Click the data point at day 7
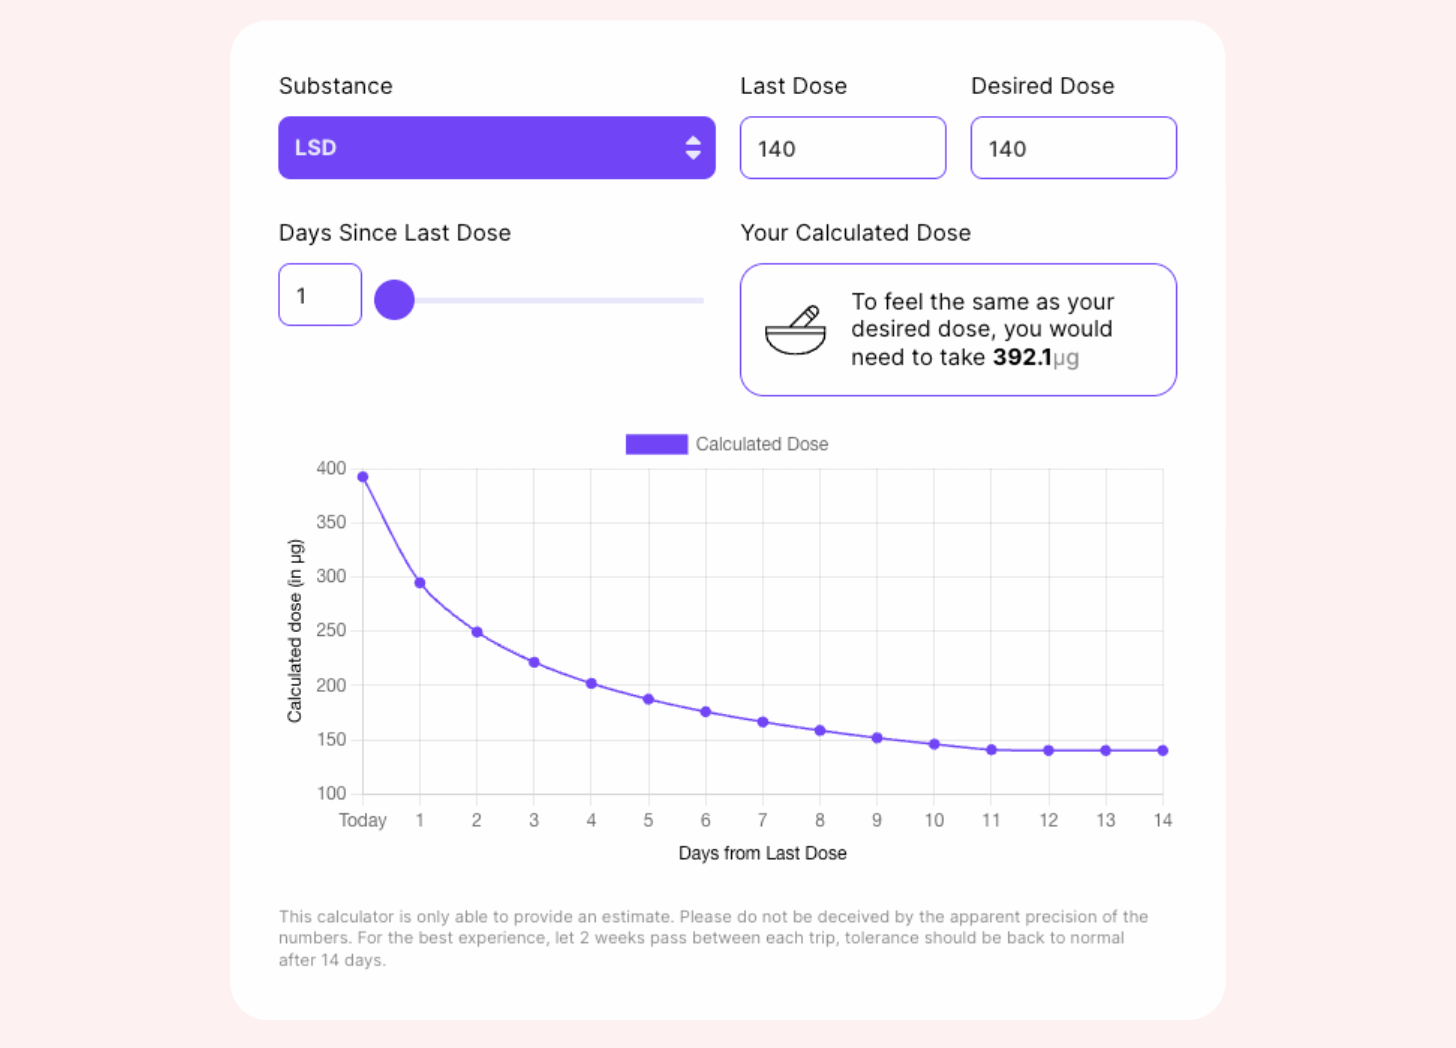This screenshot has height=1048, width=1456. tap(762, 721)
